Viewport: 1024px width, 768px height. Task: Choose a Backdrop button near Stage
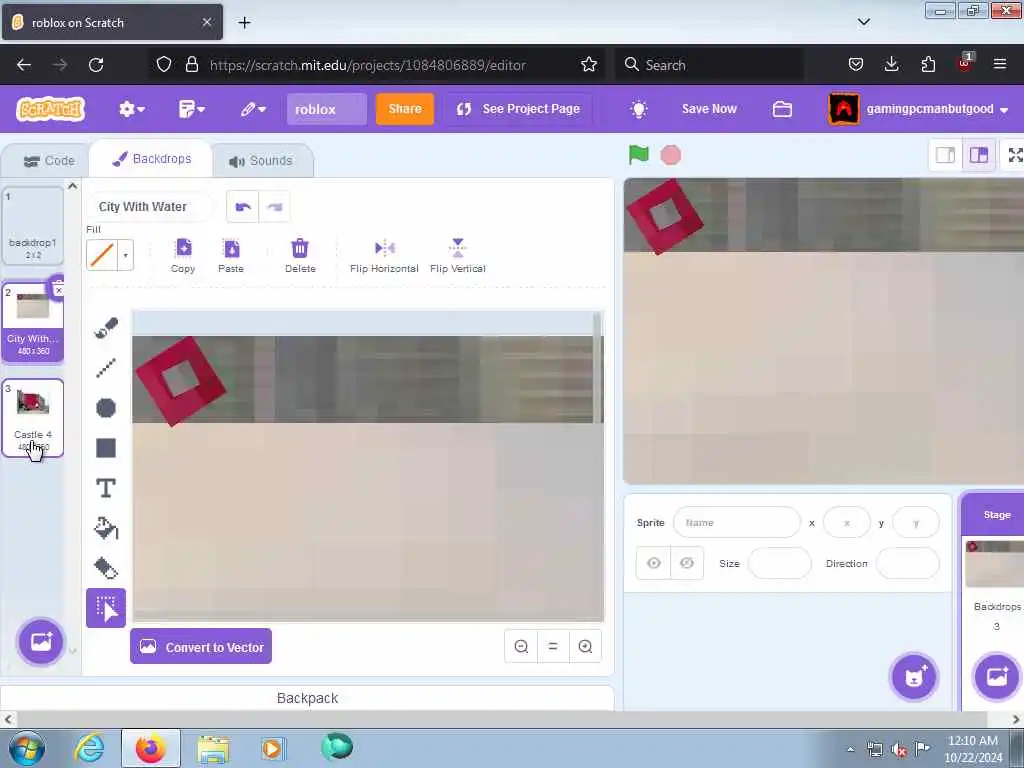click(x=997, y=677)
